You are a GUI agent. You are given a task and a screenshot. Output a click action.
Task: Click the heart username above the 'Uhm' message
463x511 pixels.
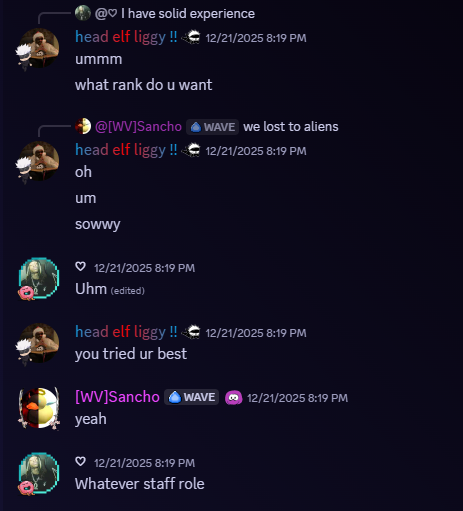point(80,267)
